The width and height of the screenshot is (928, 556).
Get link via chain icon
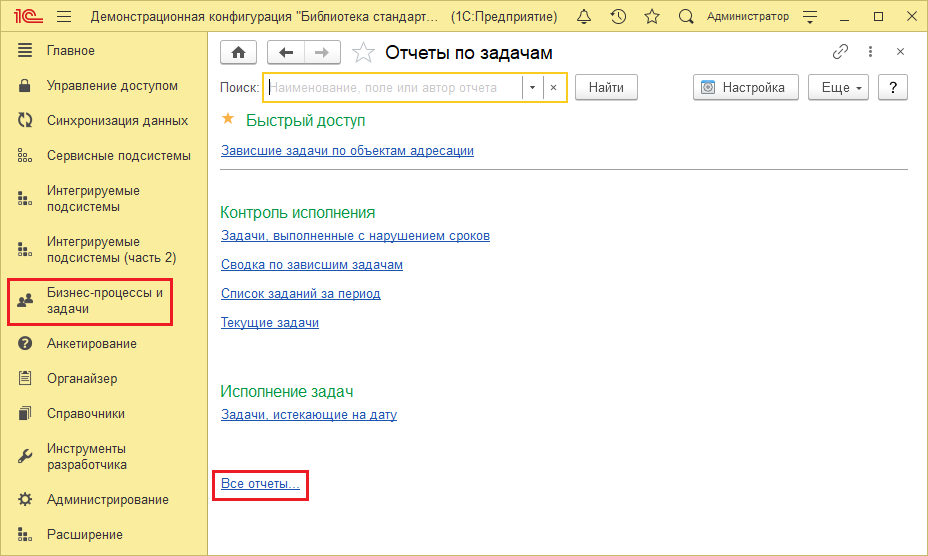[840, 52]
